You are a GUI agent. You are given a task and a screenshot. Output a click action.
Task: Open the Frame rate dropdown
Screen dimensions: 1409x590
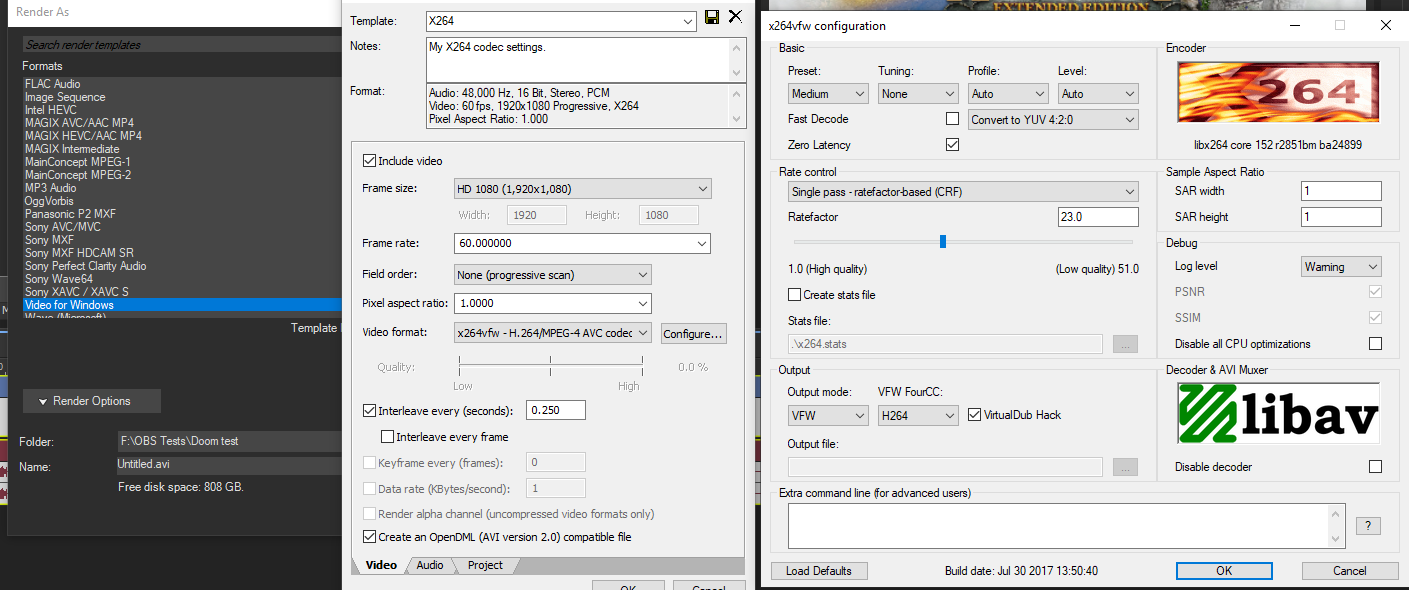pyautogui.click(x=582, y=243)
